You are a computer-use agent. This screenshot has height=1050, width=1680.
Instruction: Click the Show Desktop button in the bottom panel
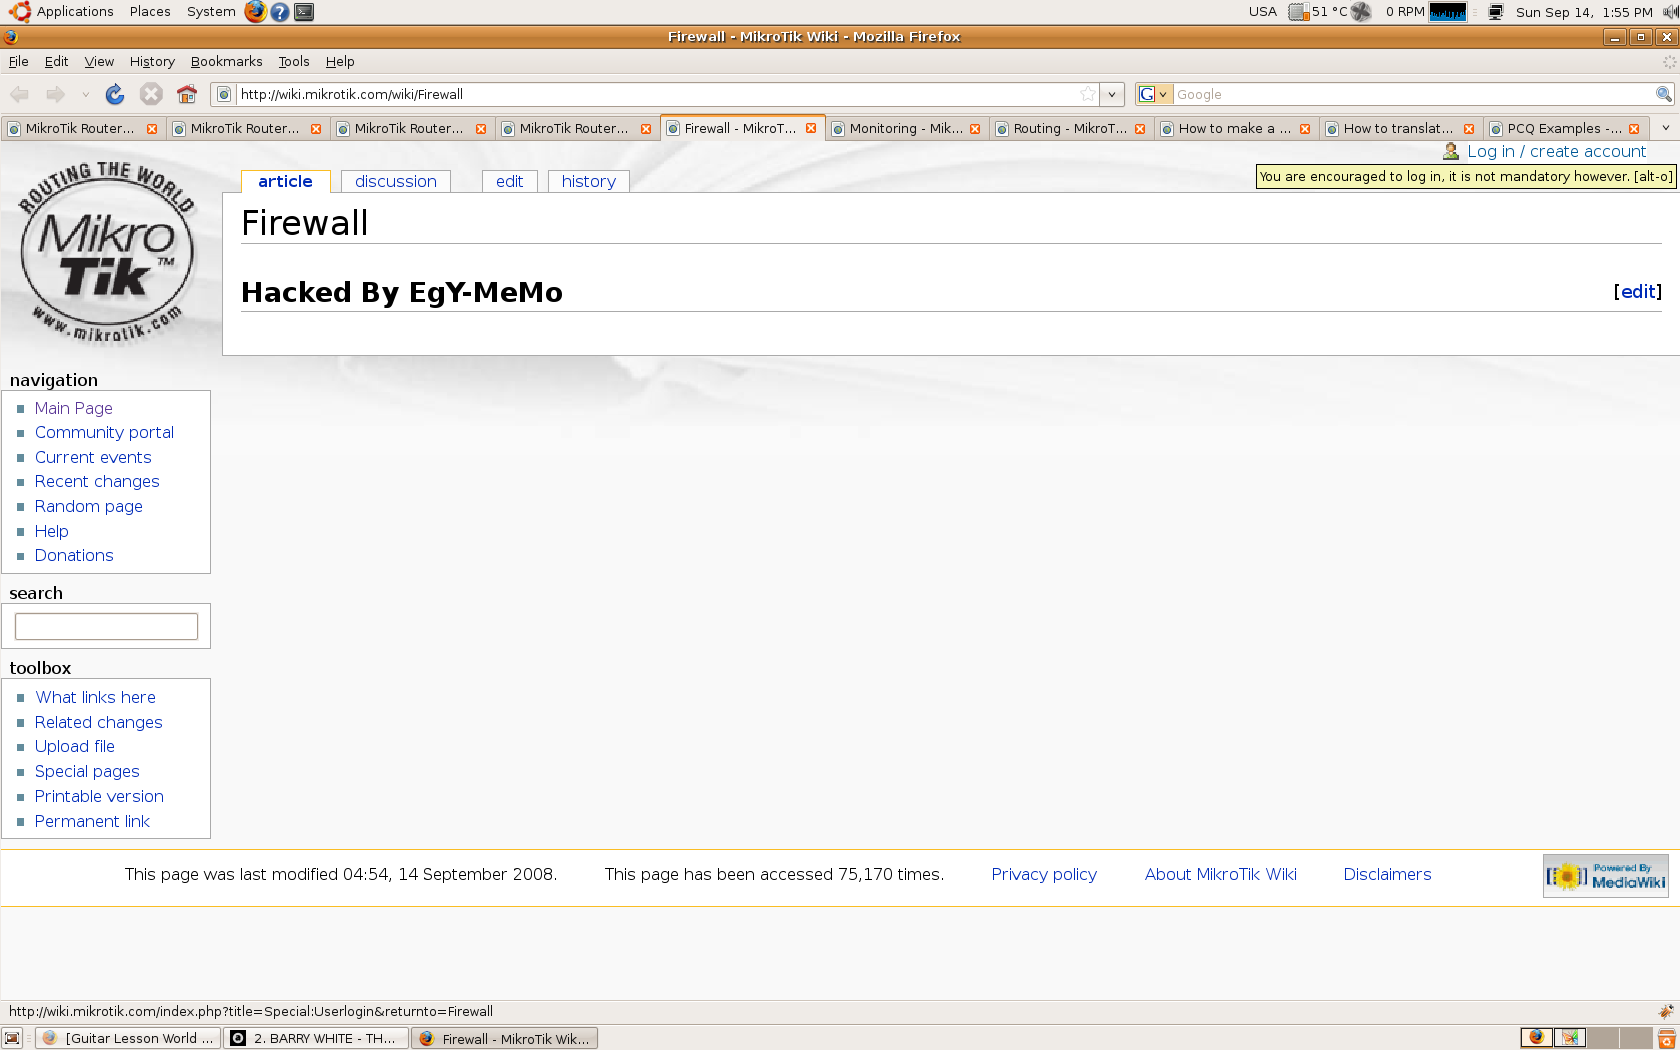click(x=12, y=1038)
